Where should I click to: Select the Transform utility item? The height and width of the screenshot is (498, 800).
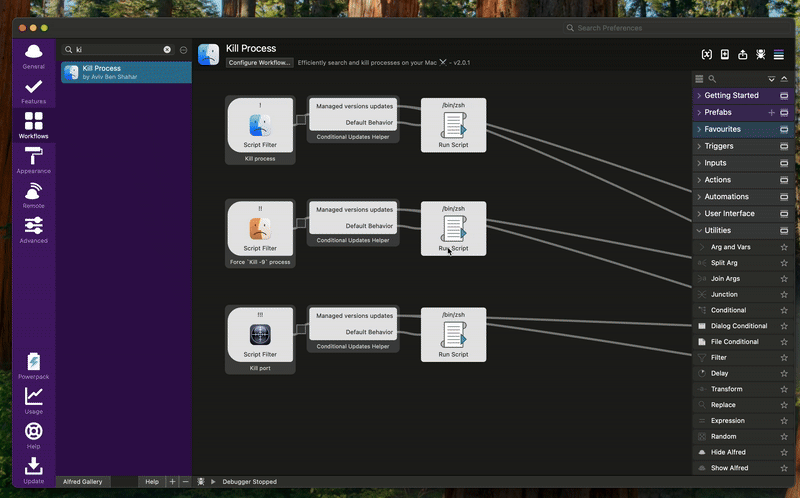tap(743, 389)
